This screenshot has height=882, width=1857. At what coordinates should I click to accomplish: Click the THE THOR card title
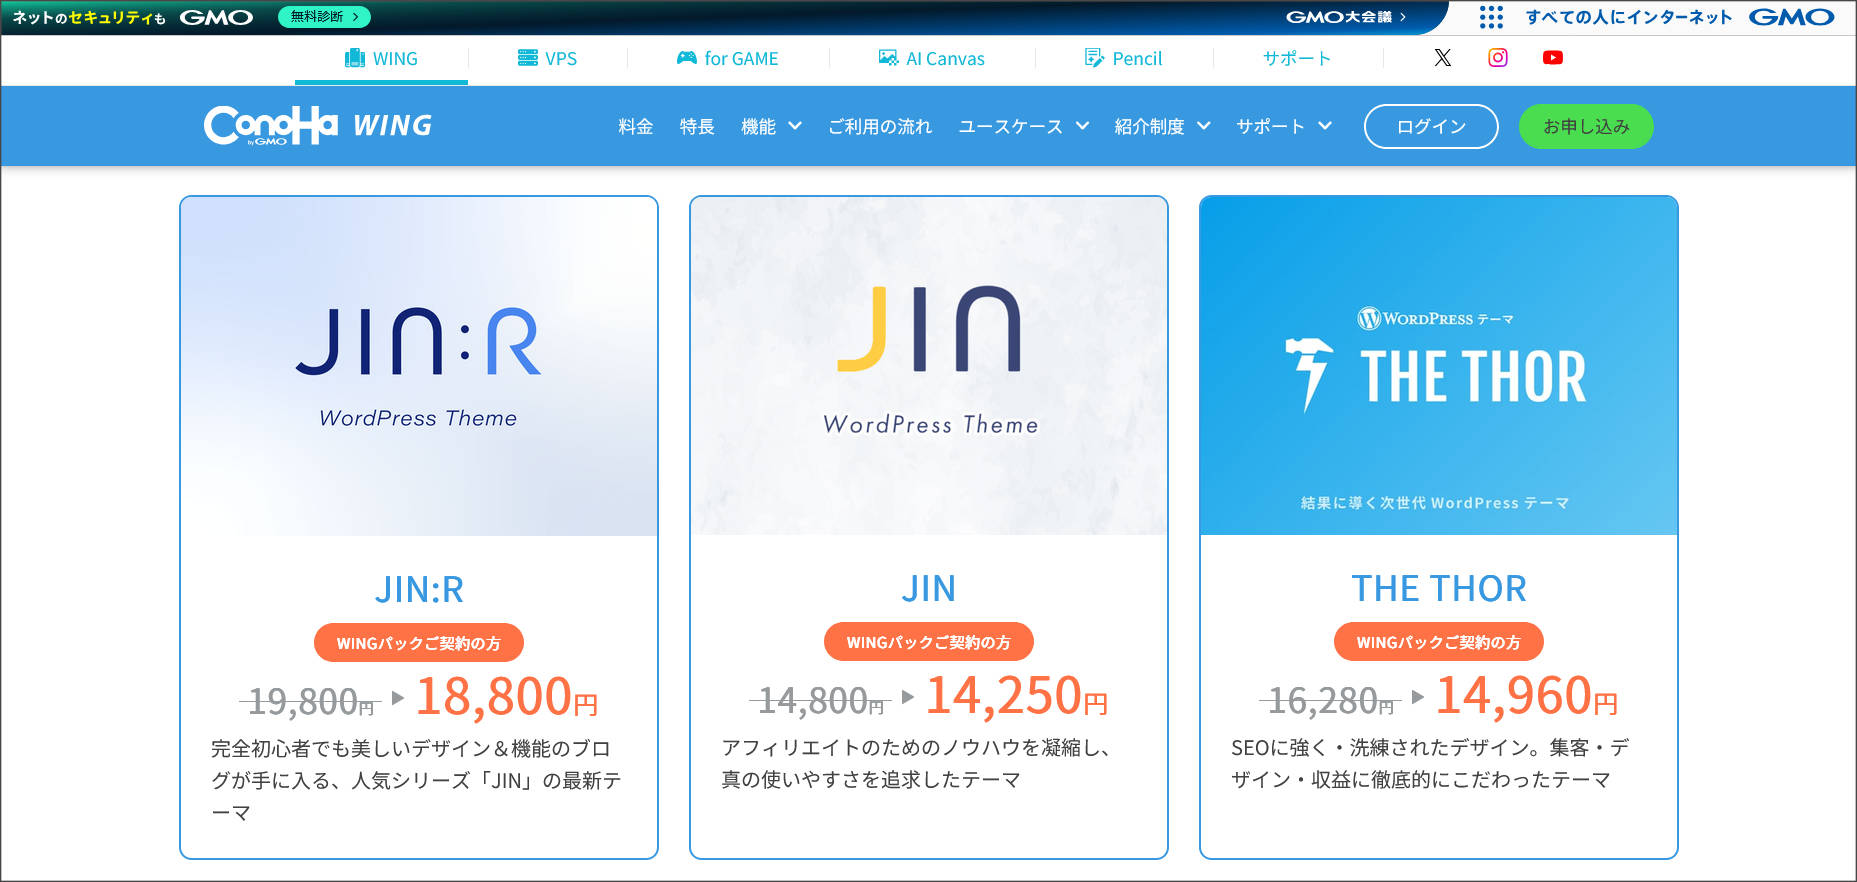(x=1439, y=589)
